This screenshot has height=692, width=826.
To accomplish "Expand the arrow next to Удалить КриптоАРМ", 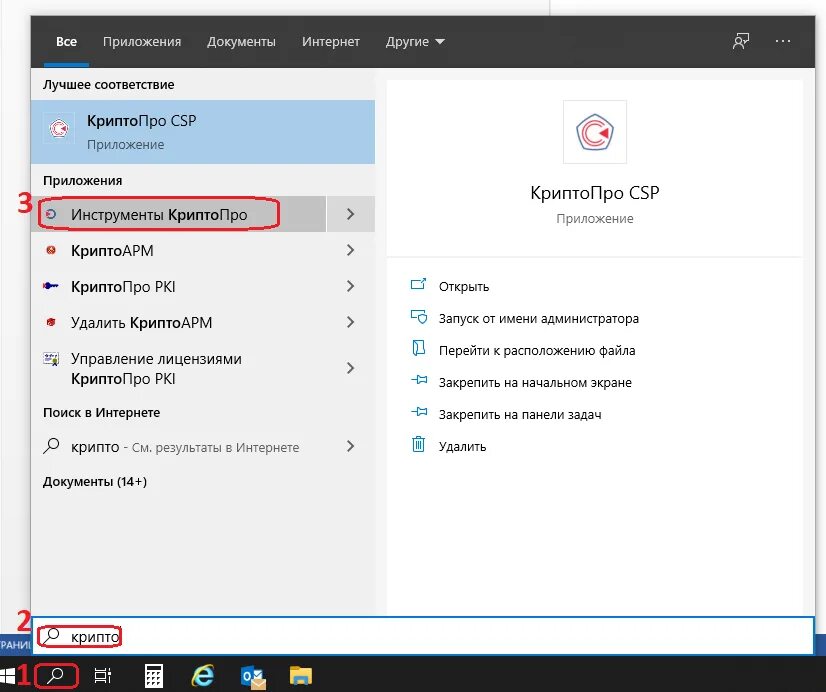I will (x=351, y=322).
